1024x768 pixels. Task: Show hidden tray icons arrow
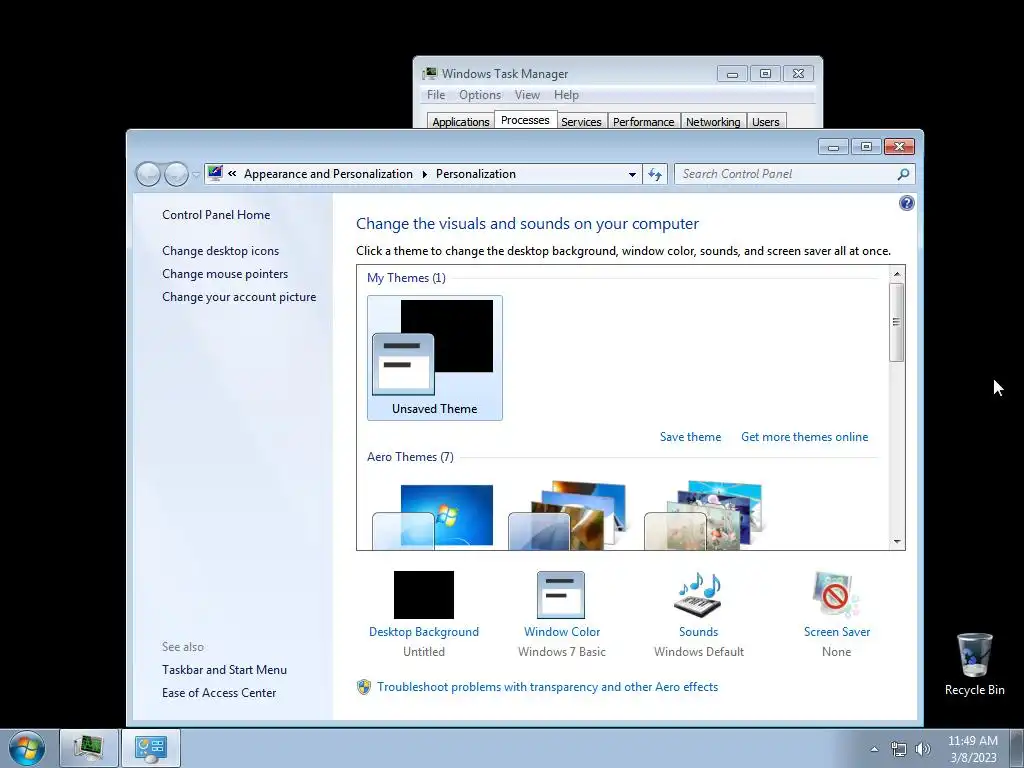[x=874, y=749]
